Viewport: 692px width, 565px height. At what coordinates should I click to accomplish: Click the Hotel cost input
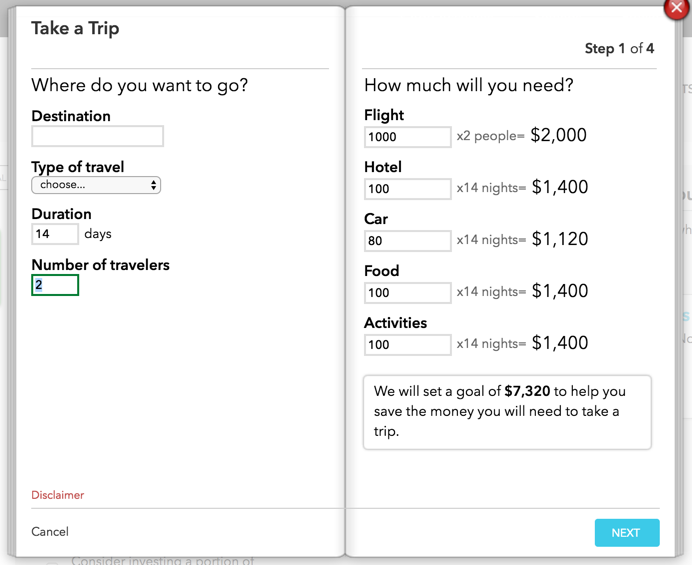click(x=407, y=189)
